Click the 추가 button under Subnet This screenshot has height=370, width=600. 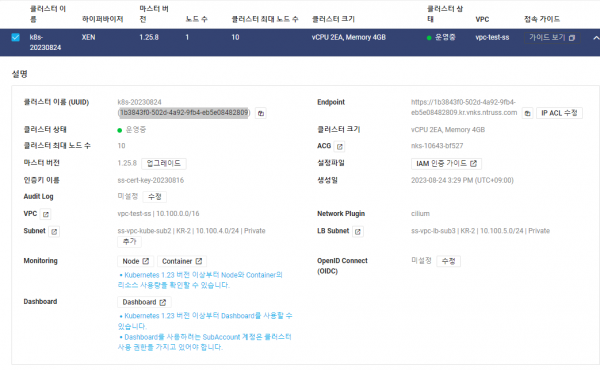129,242
